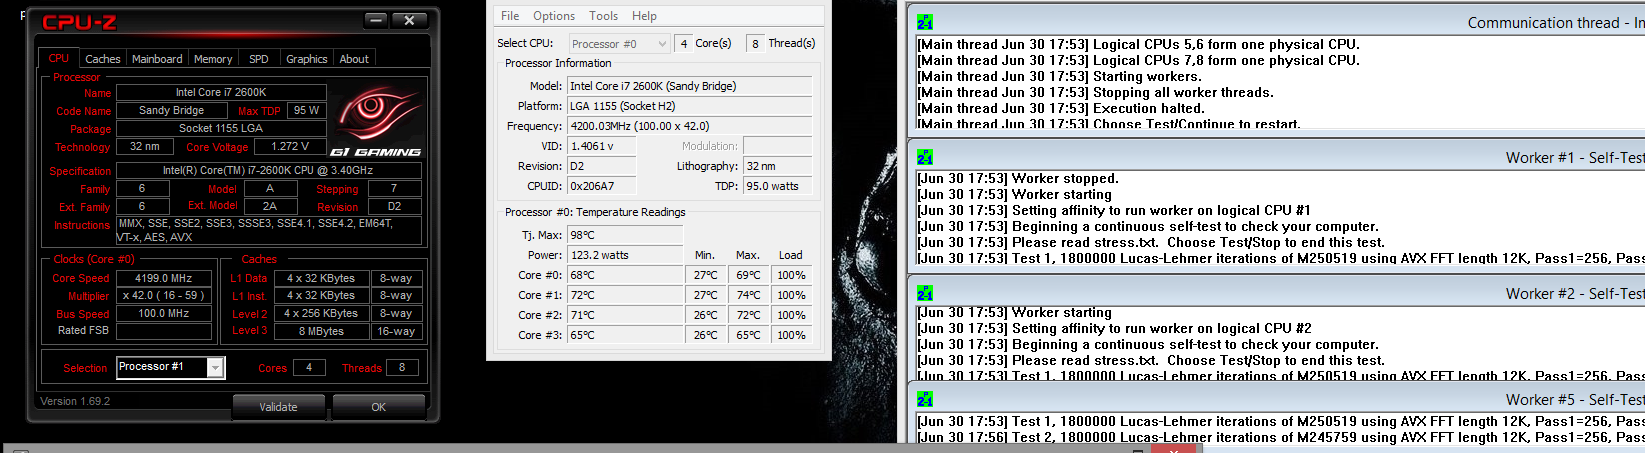
Task: Switch to the Caches tab in CPU-Z
Action: pyautogui.click(x=102, y=59)
